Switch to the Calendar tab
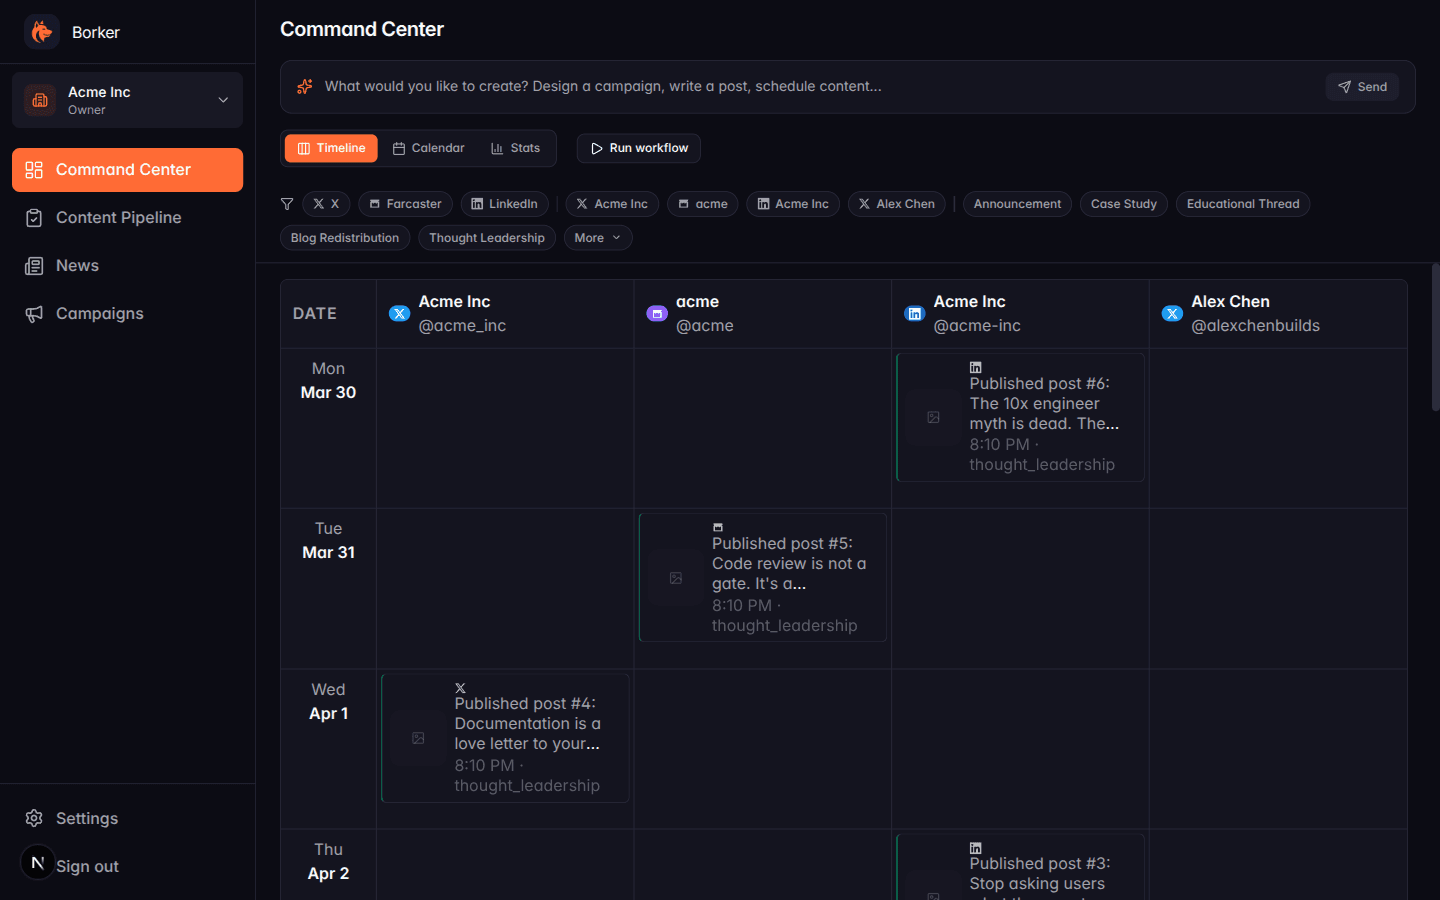Screen dimensions: 1440x900 click(429, 148)
